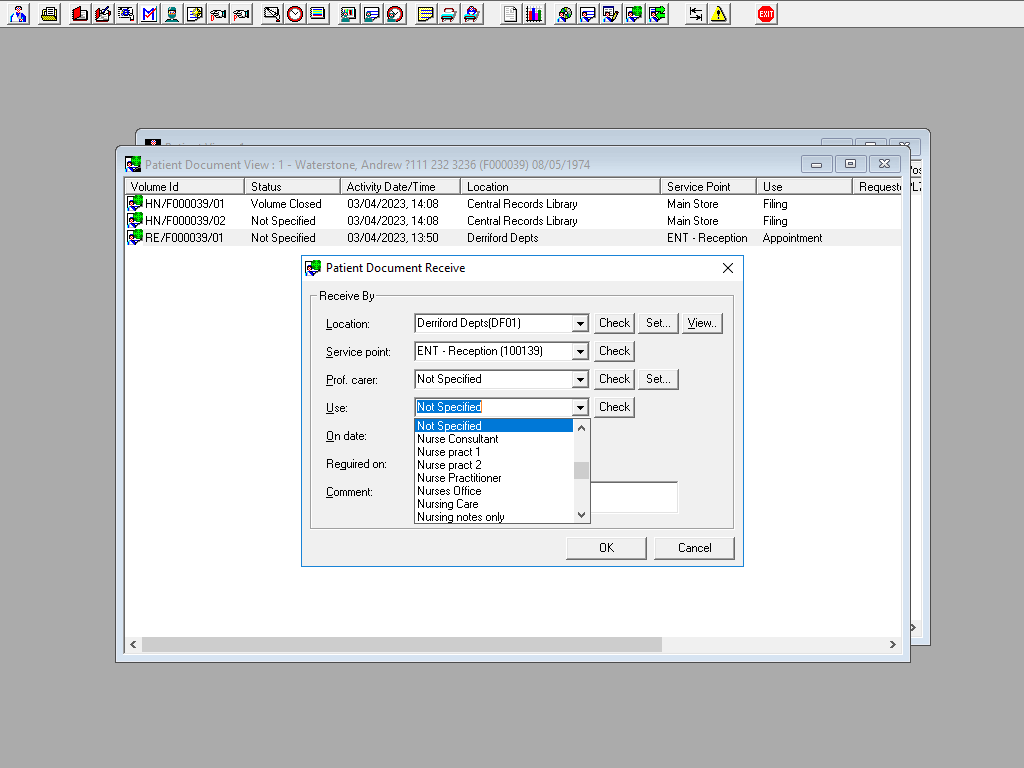
Task: Click the yellow printer icon in toolbar
Action: coord(49,14)
